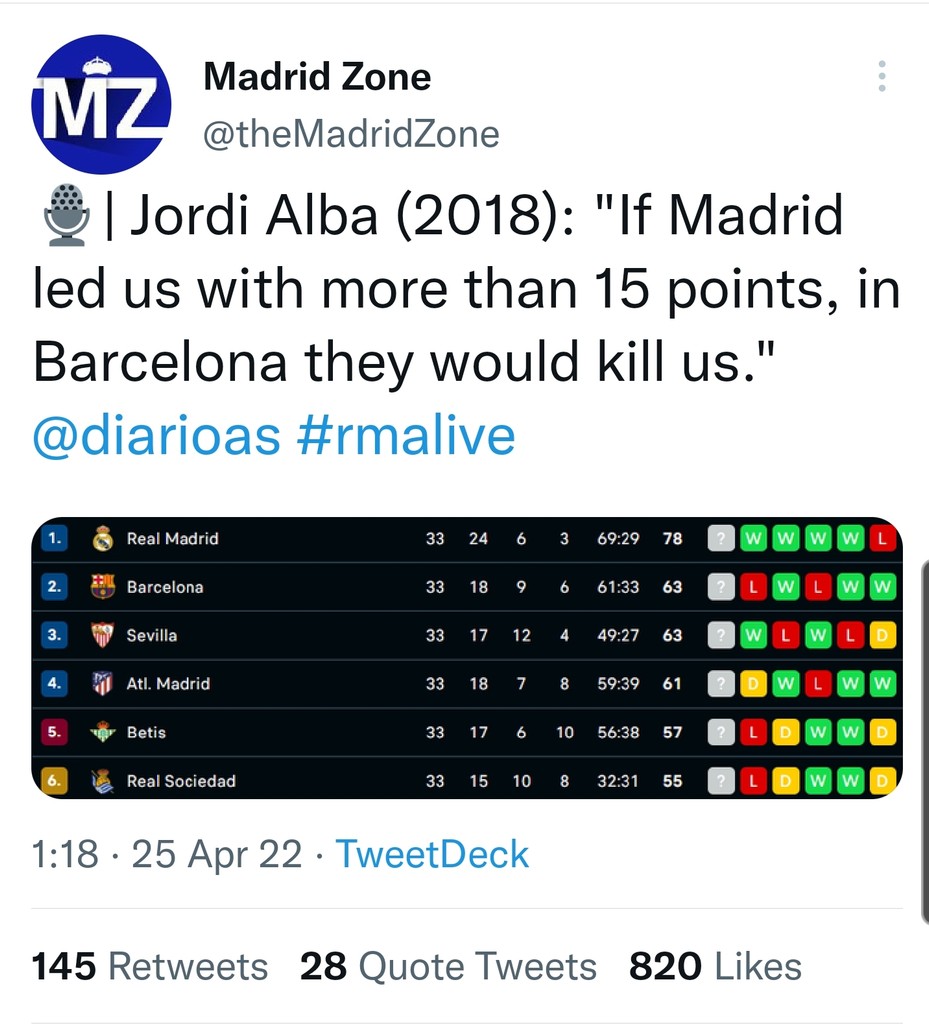Open the #rmalive hashtag
This screenshot has height=1024, width=929.
406,436
